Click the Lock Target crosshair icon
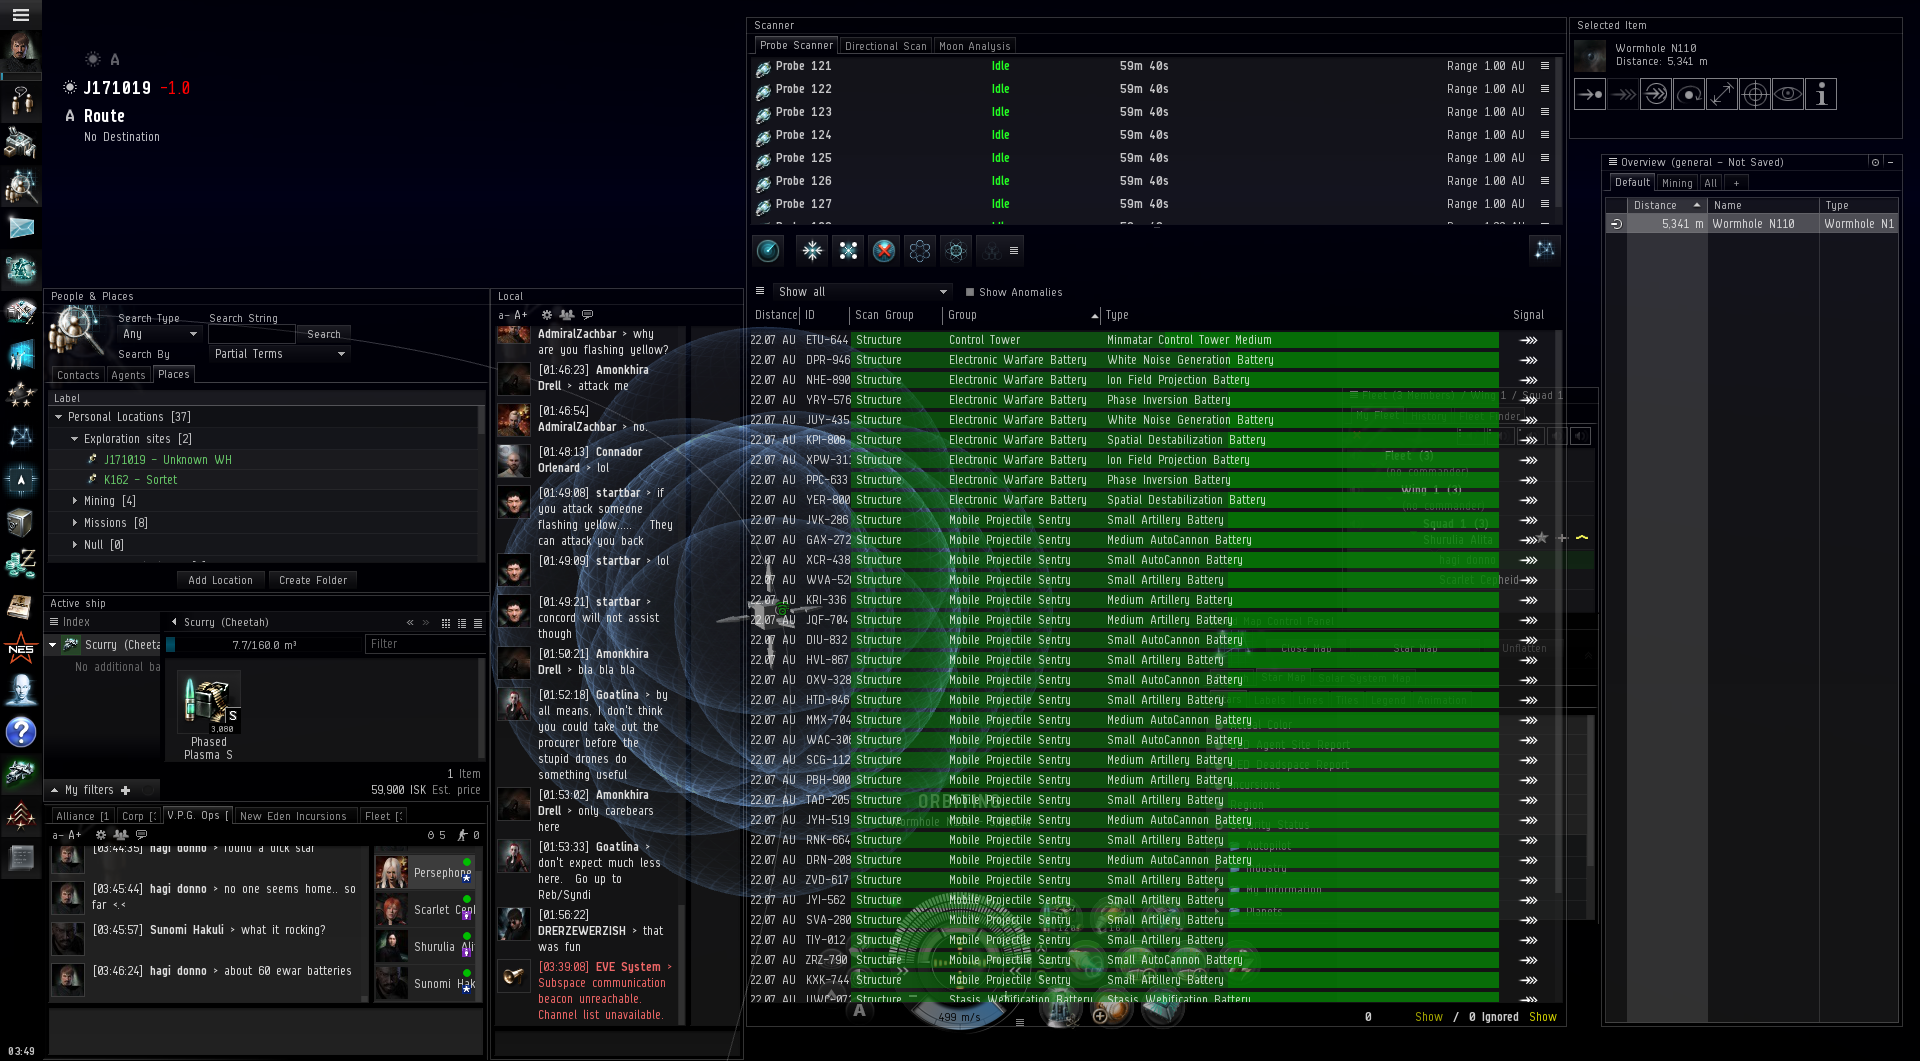The image size is (1920, 1061). coord(1754,95)
